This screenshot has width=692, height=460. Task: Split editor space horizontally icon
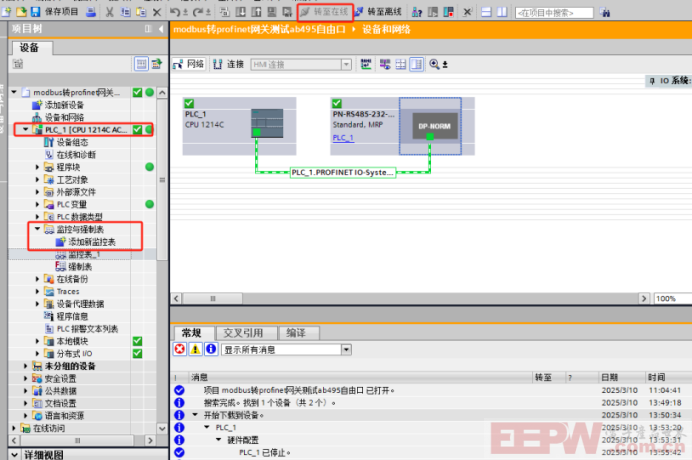486,12
